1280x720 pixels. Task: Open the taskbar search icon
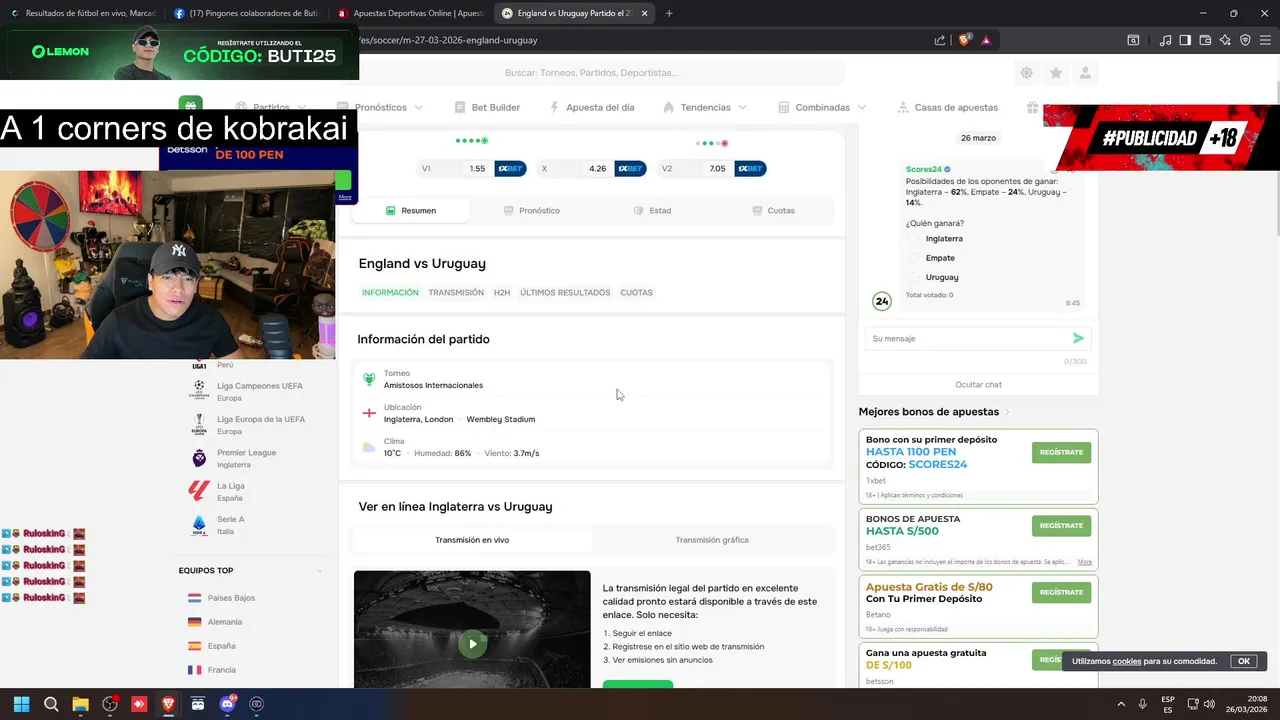pyautogui.click(x=51, y=704)
